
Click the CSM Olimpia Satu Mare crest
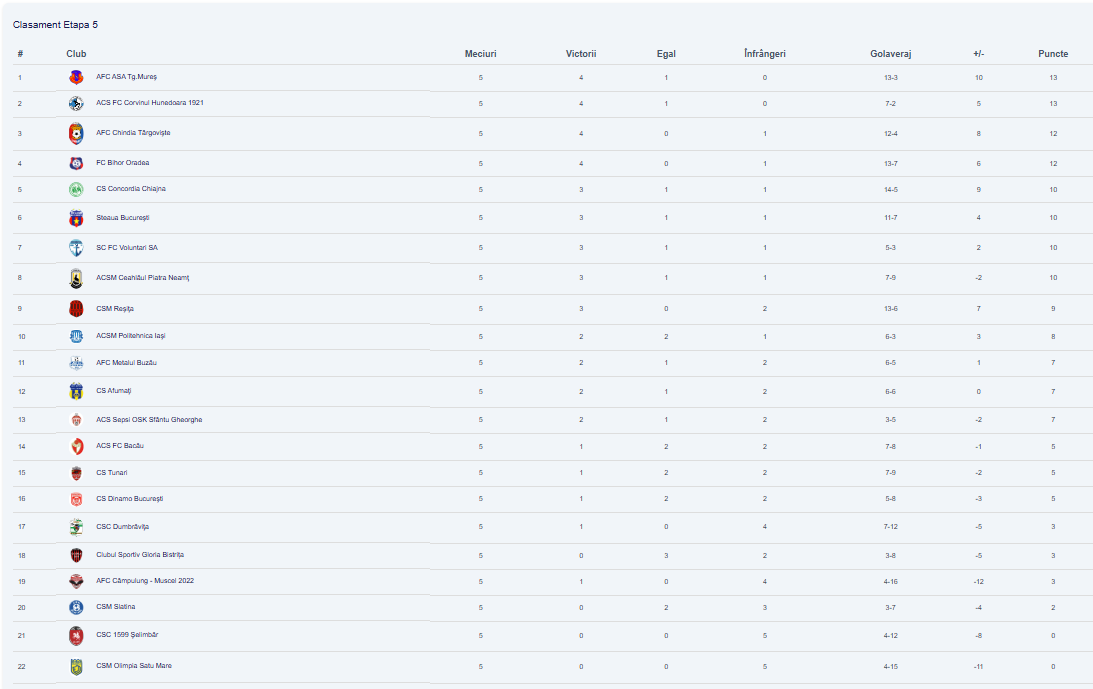coord(76,666)
